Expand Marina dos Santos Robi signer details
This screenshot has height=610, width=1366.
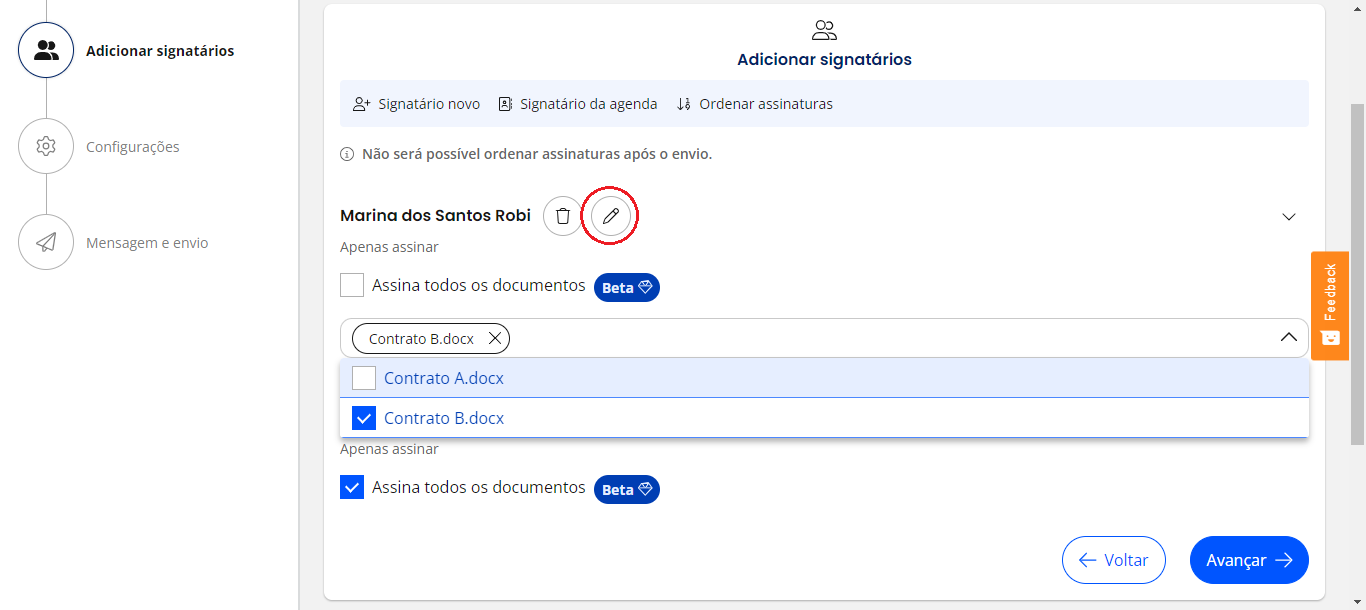[x=1289, y=216]
